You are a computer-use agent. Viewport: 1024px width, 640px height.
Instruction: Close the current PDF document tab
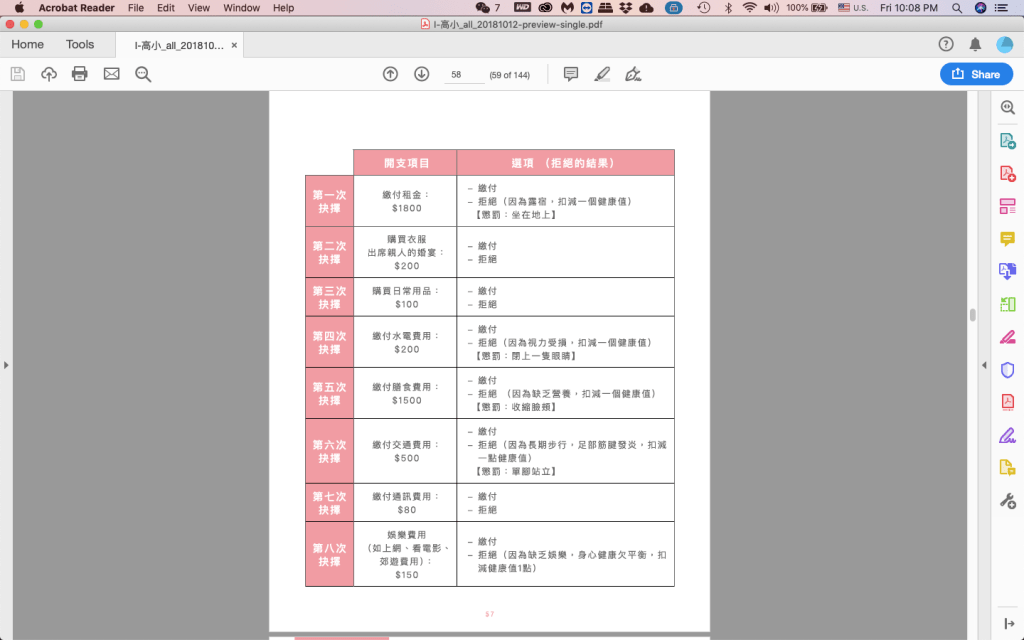coord(235,45)
